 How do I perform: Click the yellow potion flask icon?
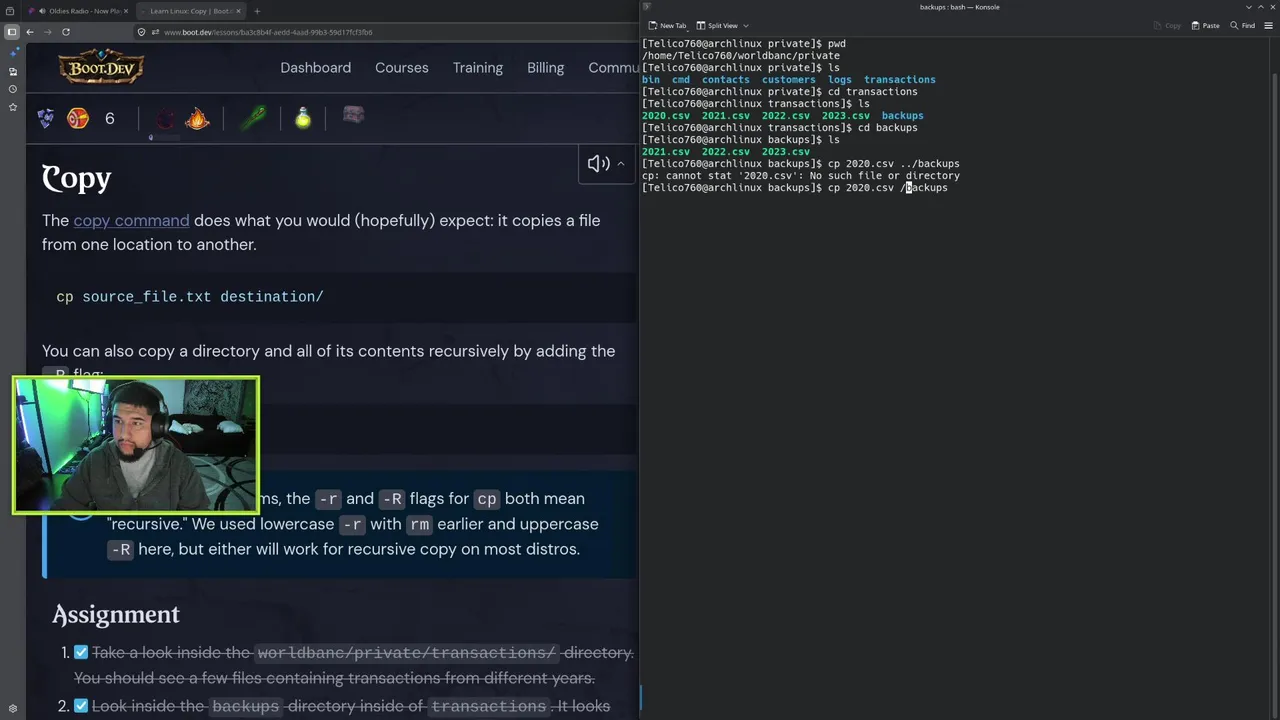(x=303, y=118)
